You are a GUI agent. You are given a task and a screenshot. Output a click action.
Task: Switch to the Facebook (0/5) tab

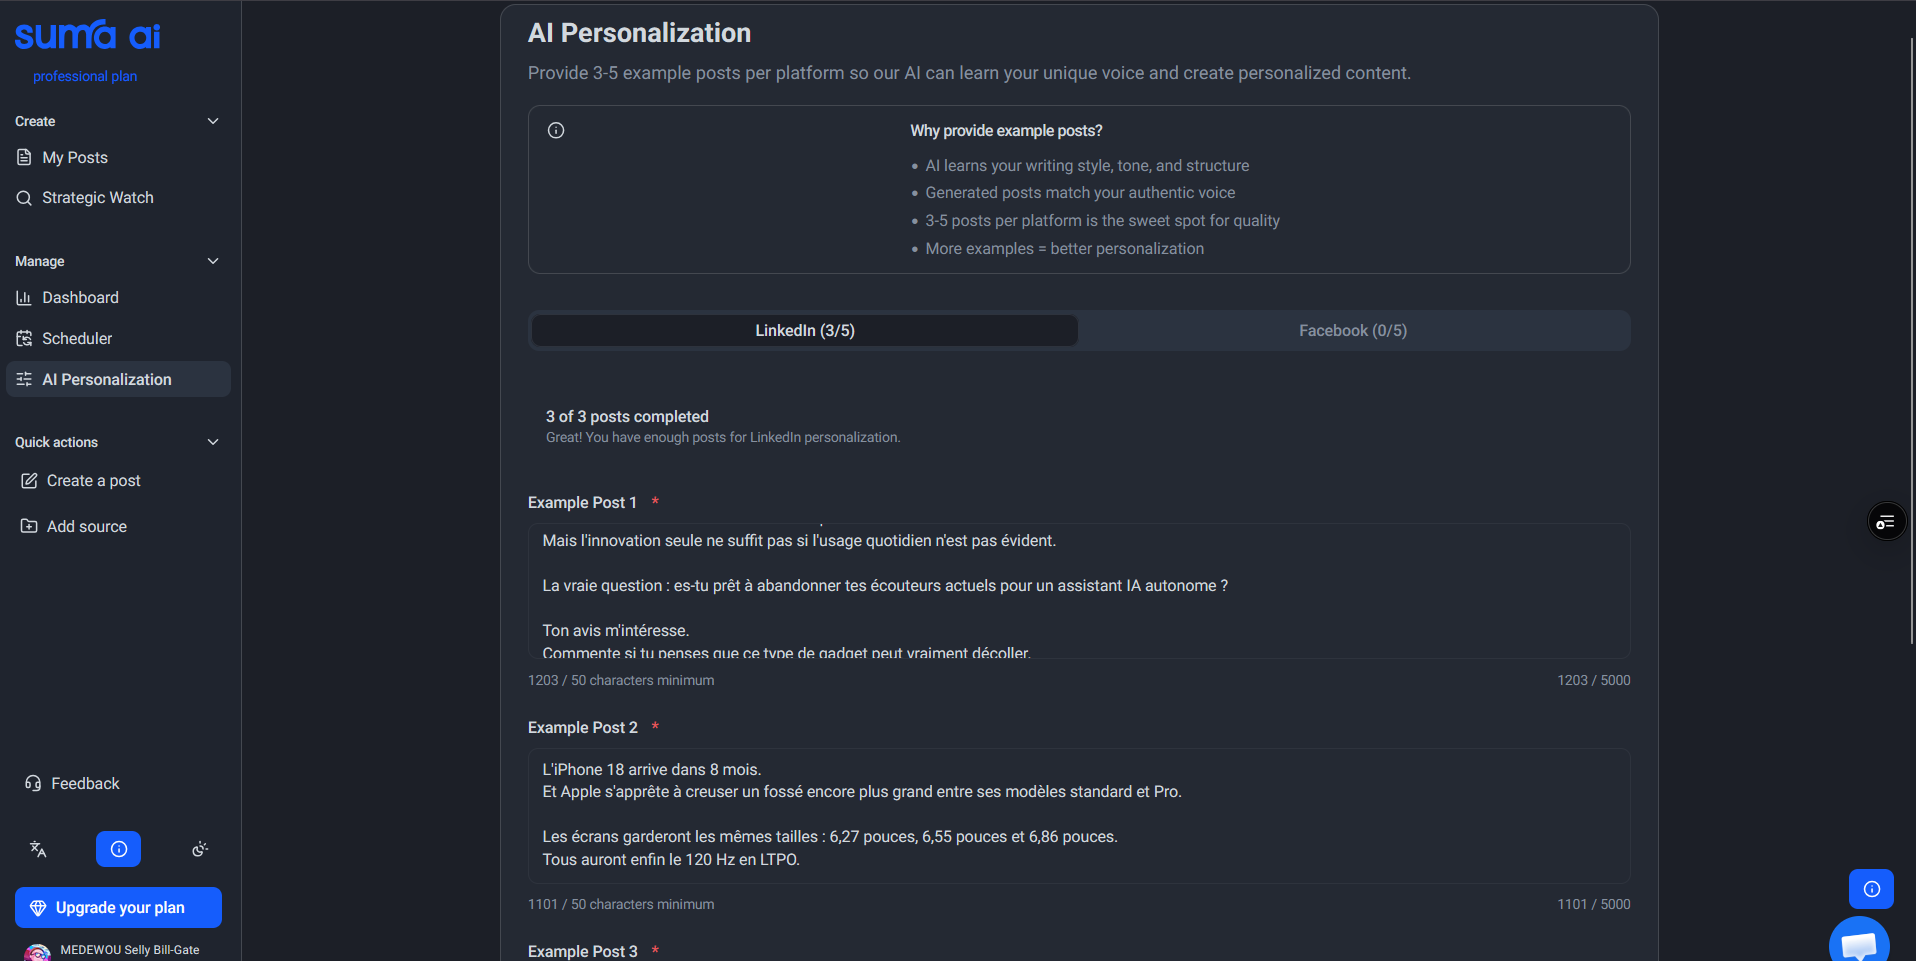1352,331
